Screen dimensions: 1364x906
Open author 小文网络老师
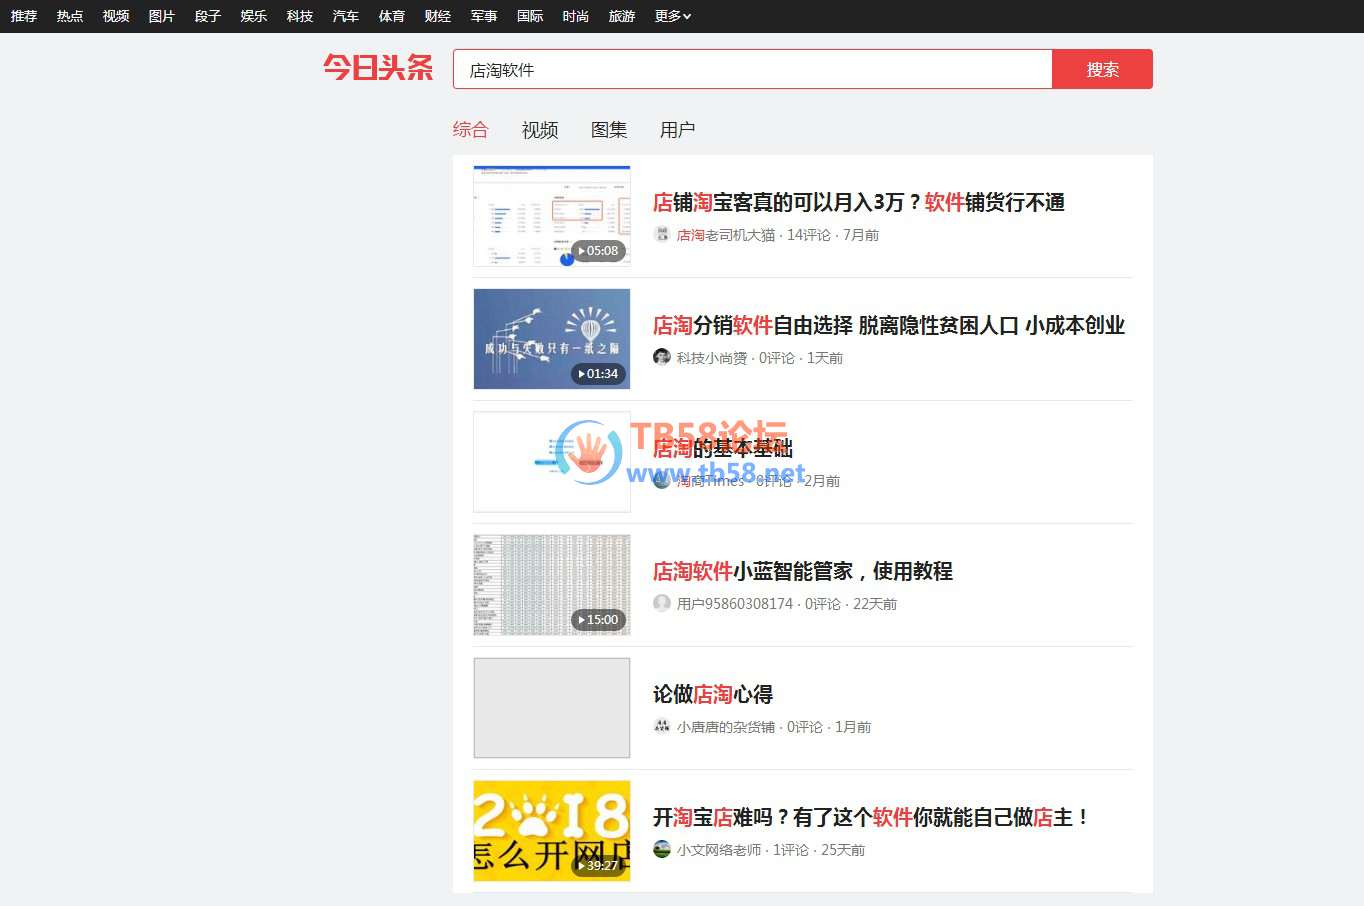coord(719,850)
